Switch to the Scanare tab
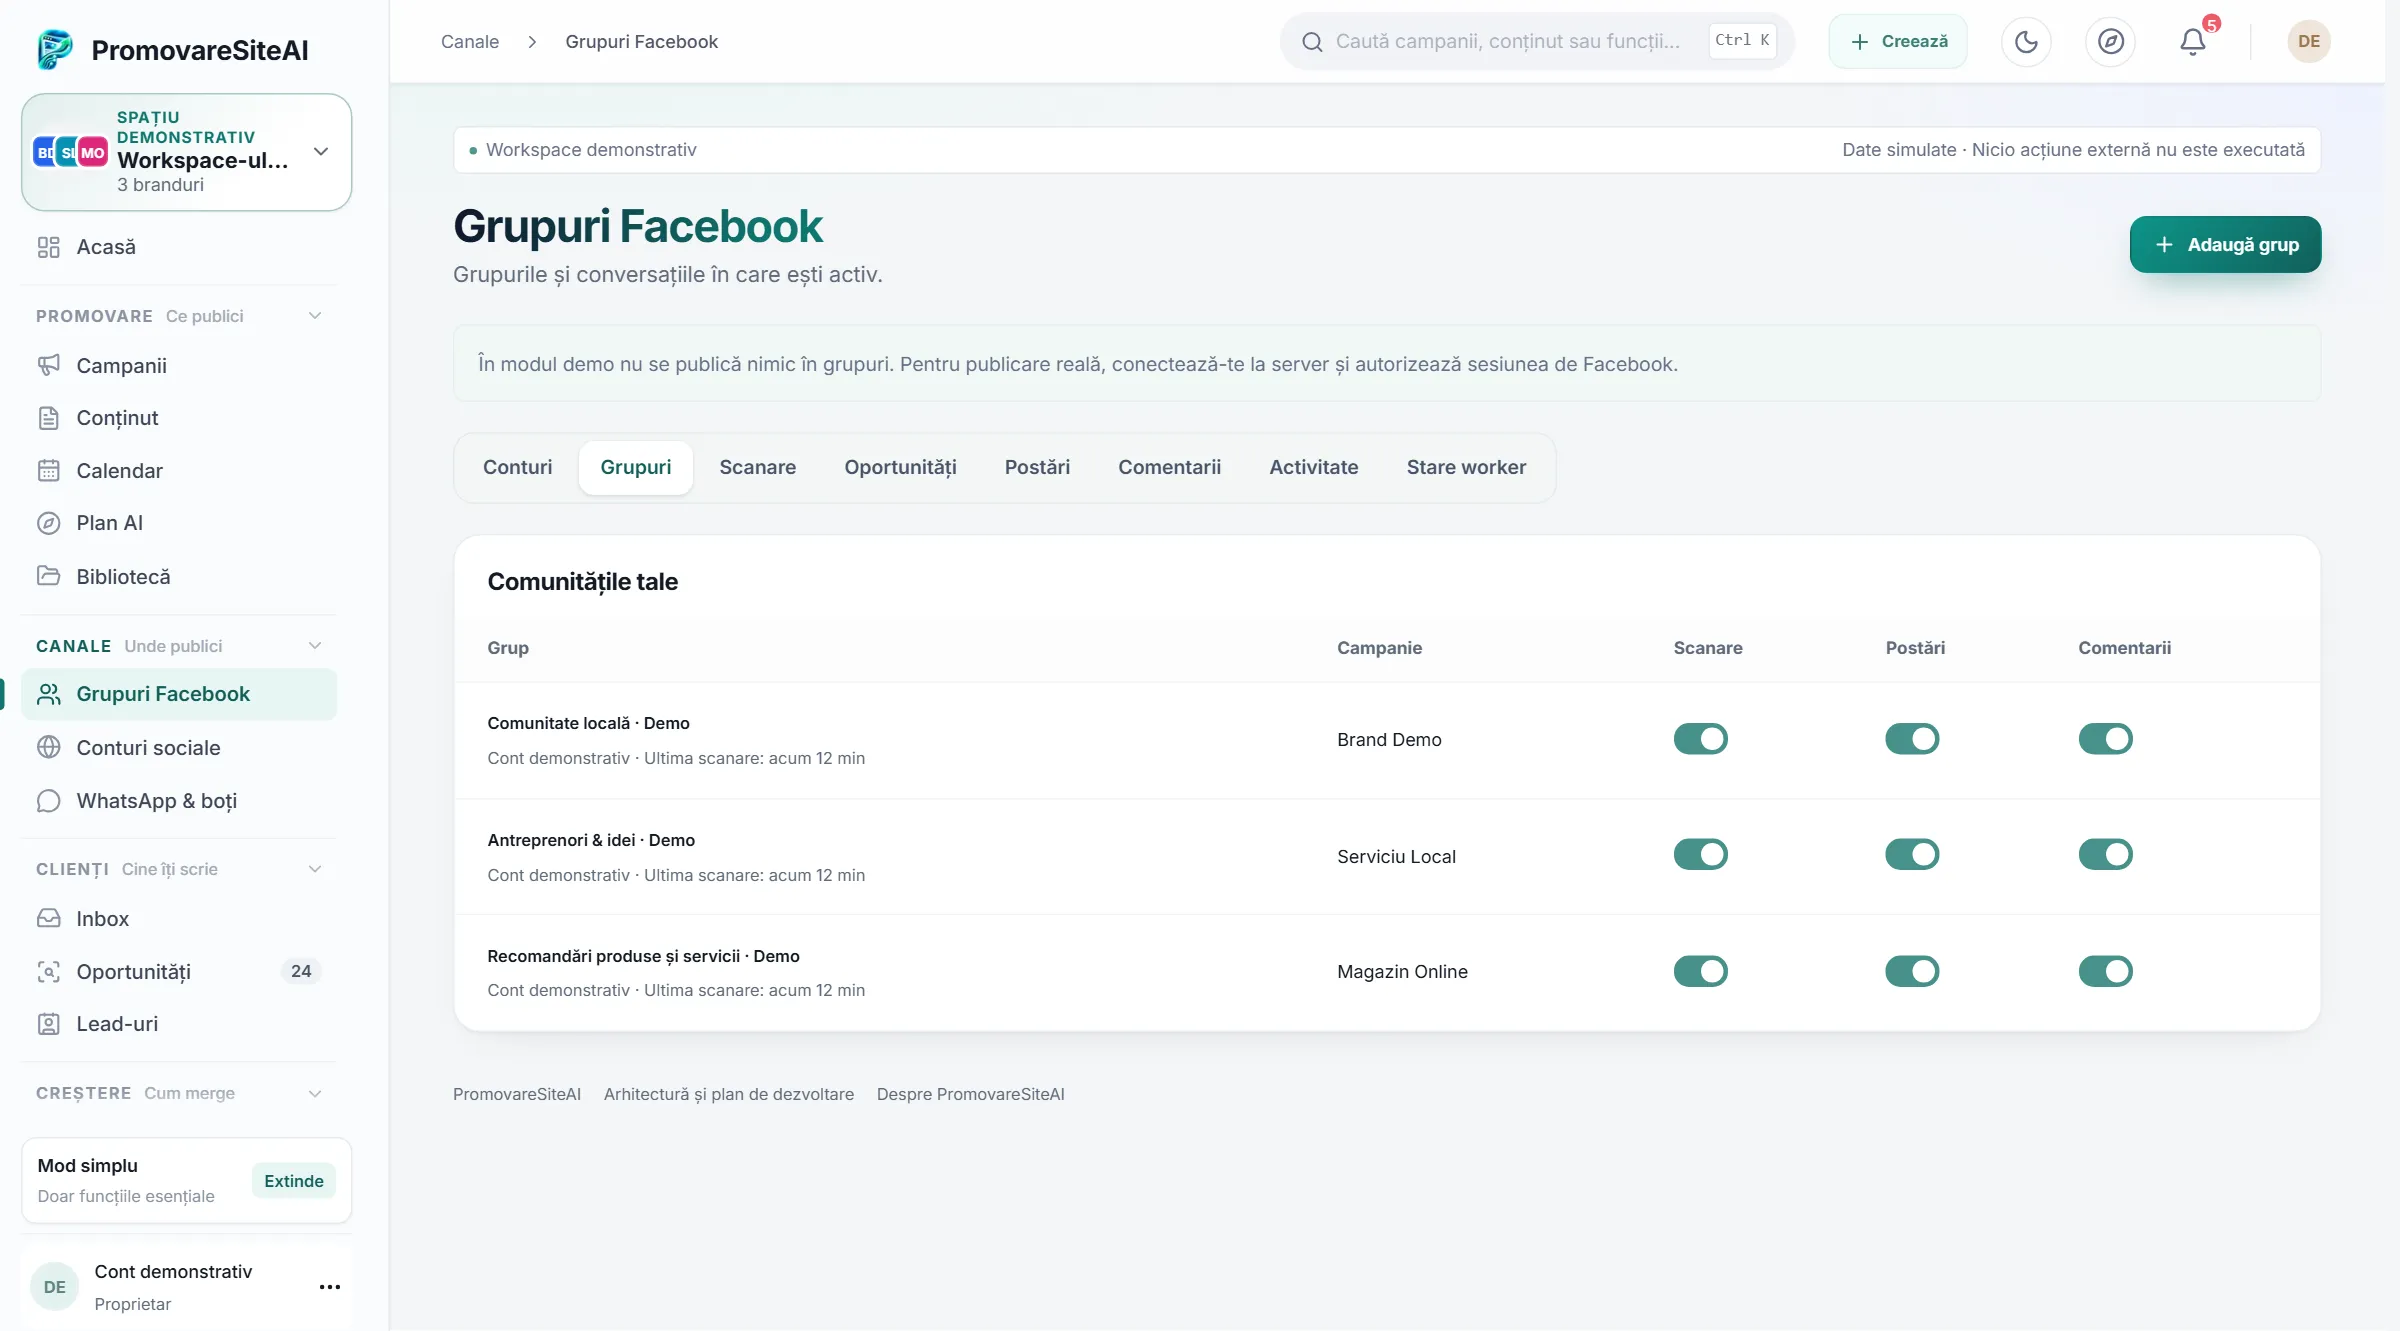 pos(757,467)
